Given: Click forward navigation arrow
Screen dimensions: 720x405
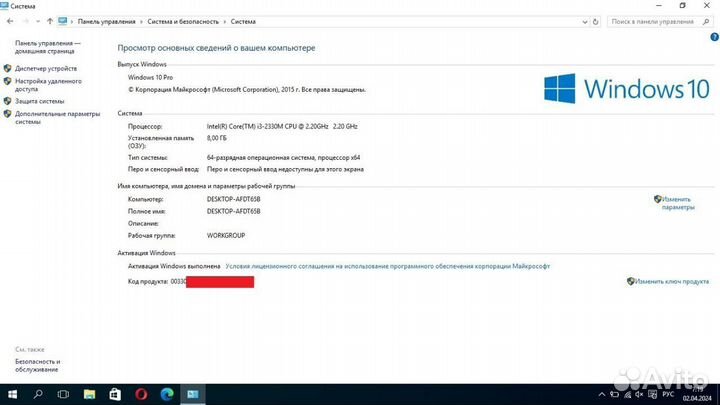Looking at the screenshot, I should [x=26, y=22].
